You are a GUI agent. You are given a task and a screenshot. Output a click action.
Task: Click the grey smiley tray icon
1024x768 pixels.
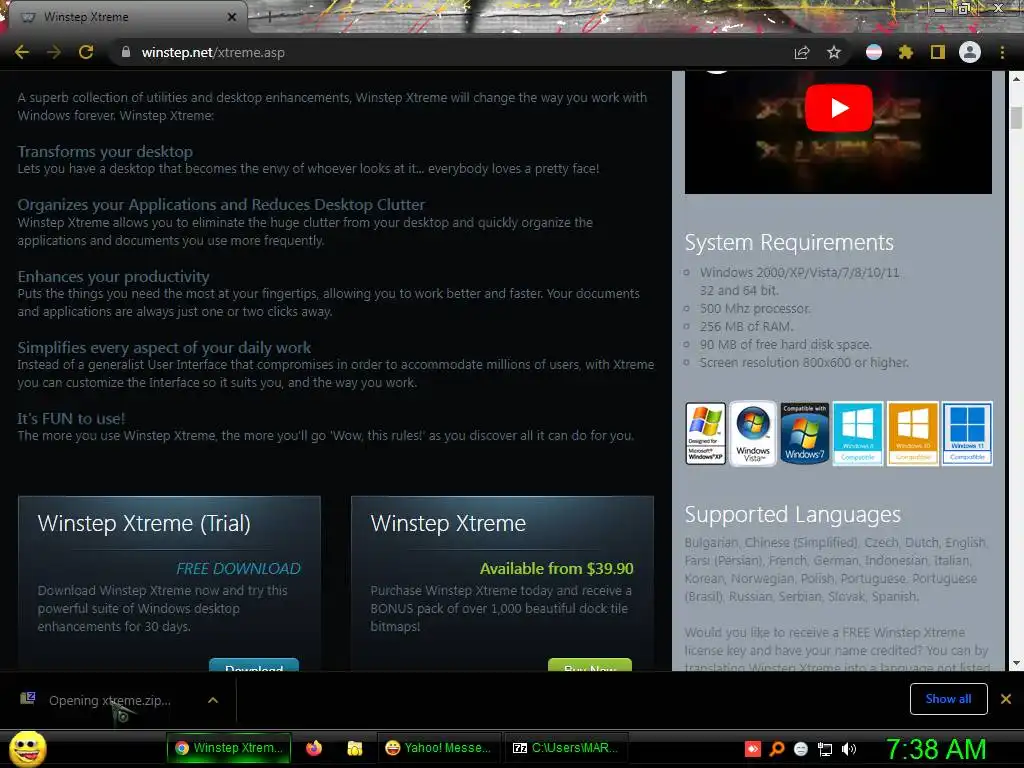pos(801,749)
